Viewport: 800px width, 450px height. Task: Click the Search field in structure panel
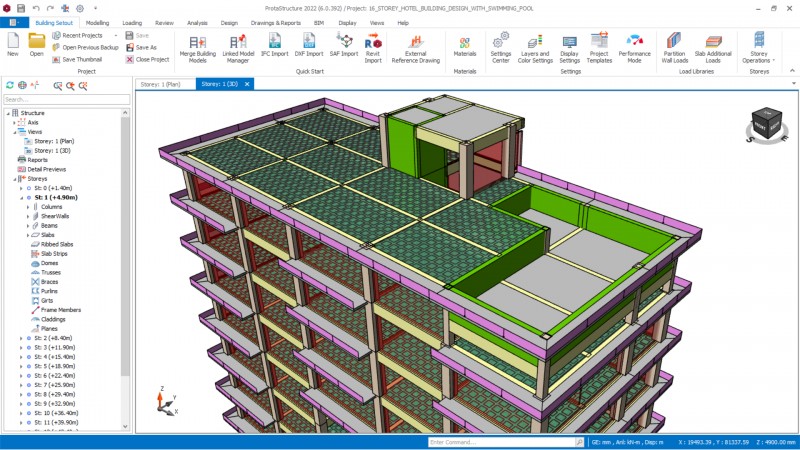[67, 99]
